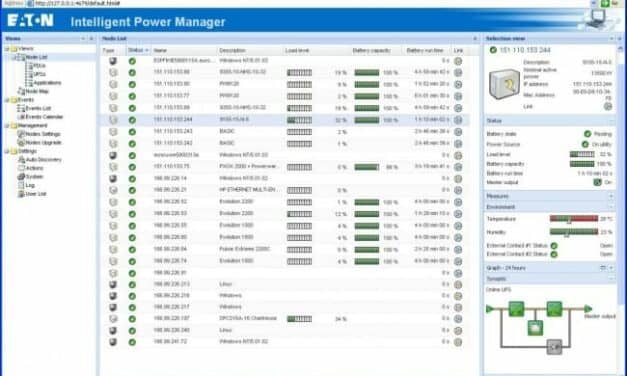This screenshot has height=376, width=627.
Task: Collapse the Synoptic section
Action: tap(611, 278)
